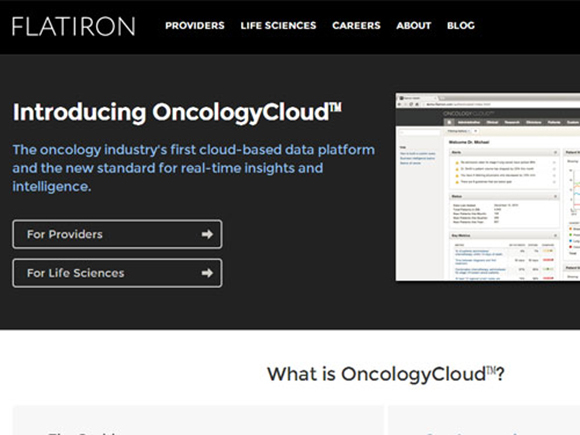This screenshot has height=435, width=580.
Task: Go to the Careers page
Action: pos(356,26)
